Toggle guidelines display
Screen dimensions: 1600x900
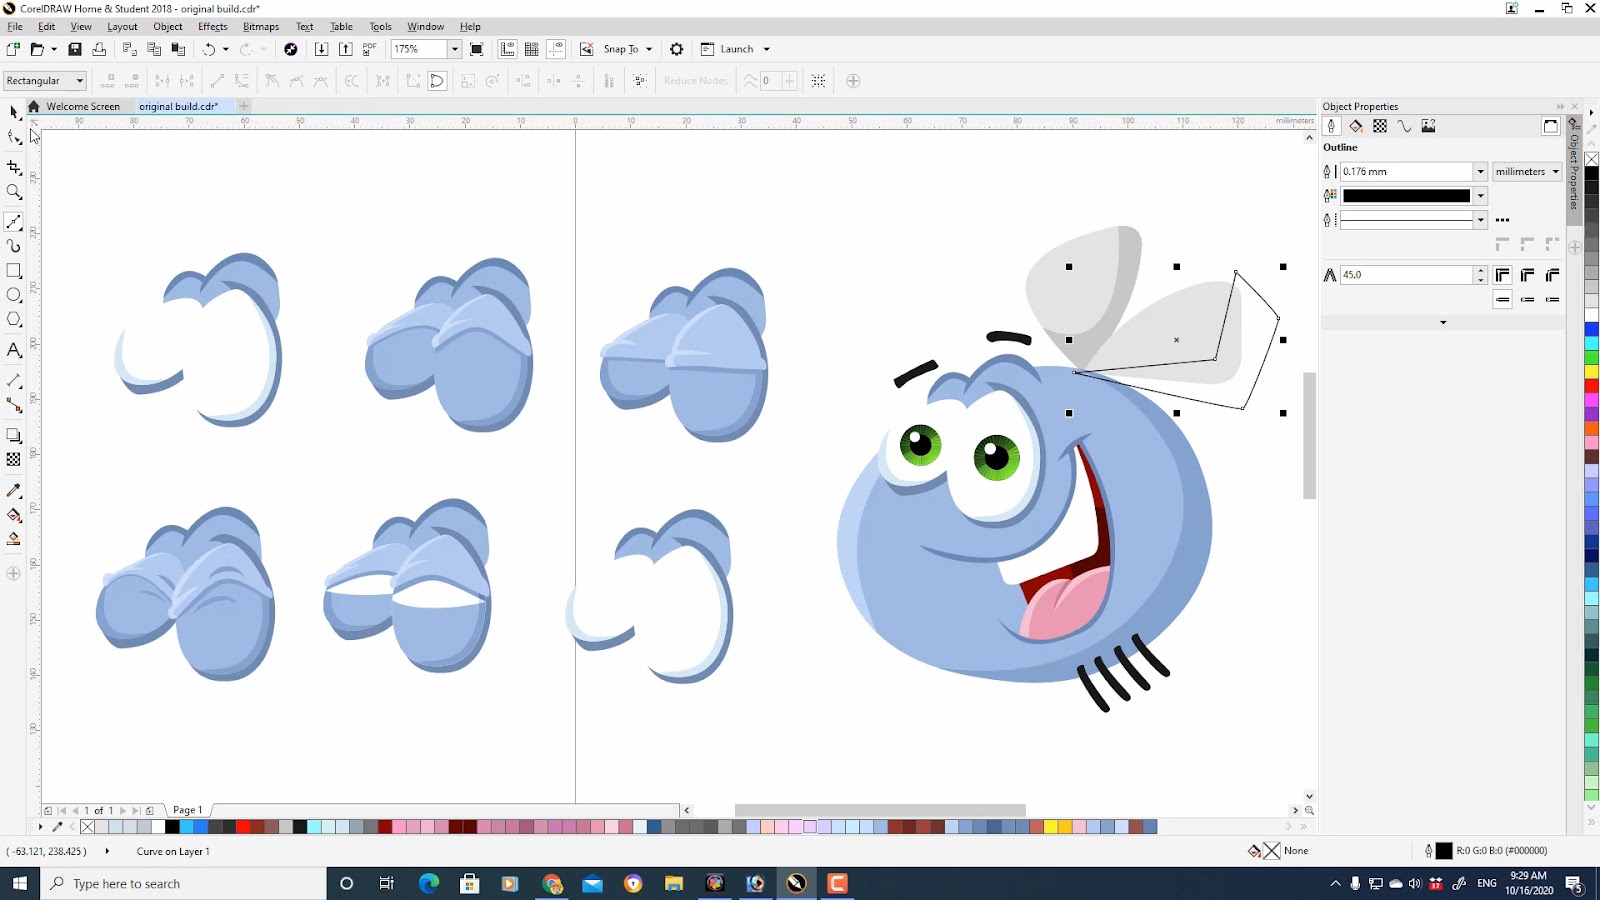click(557, 49)
